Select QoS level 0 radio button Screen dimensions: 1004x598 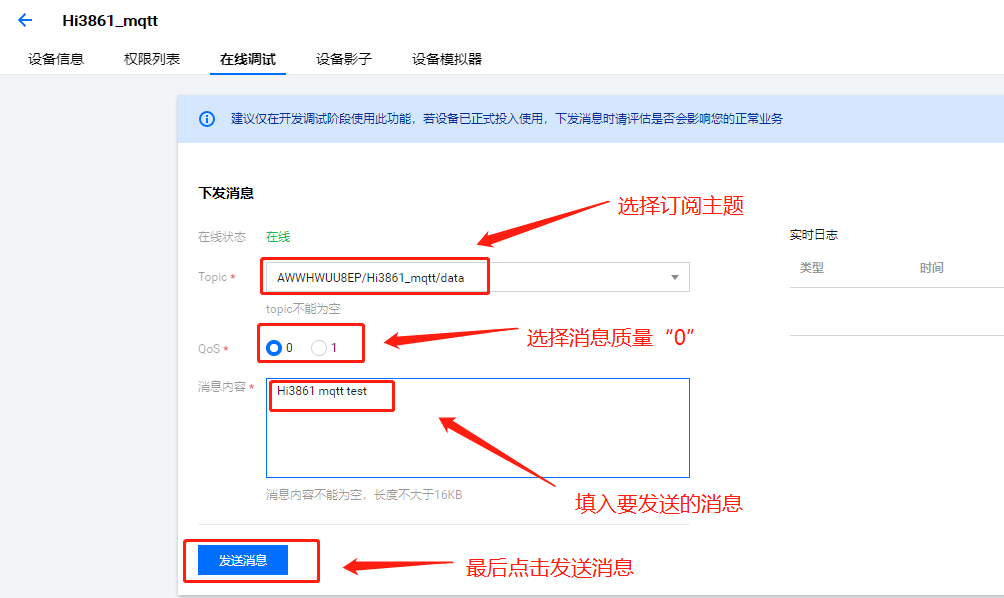(274, 348)
